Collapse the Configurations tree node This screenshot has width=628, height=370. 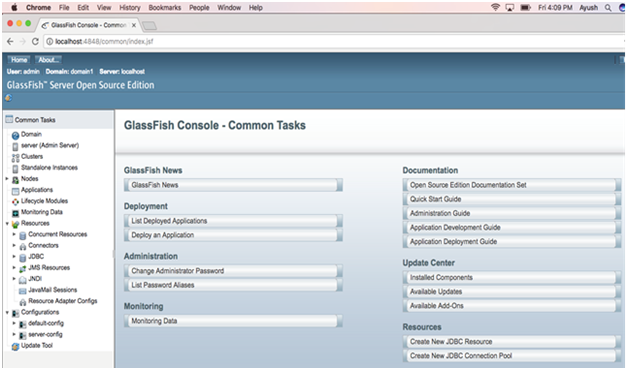[7, 312]
